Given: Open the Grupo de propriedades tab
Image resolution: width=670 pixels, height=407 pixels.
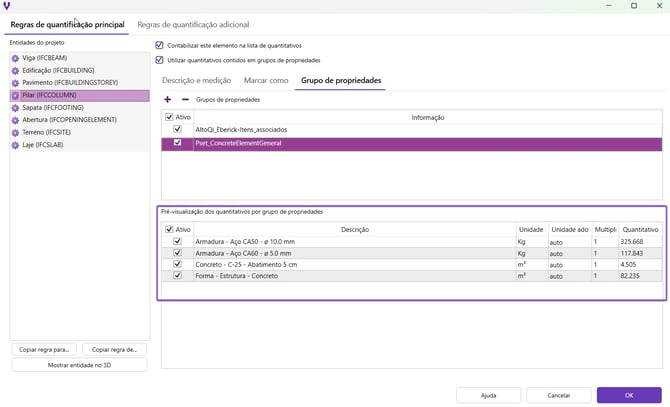Looking at the screenshot, I should [x=341, y=80].
